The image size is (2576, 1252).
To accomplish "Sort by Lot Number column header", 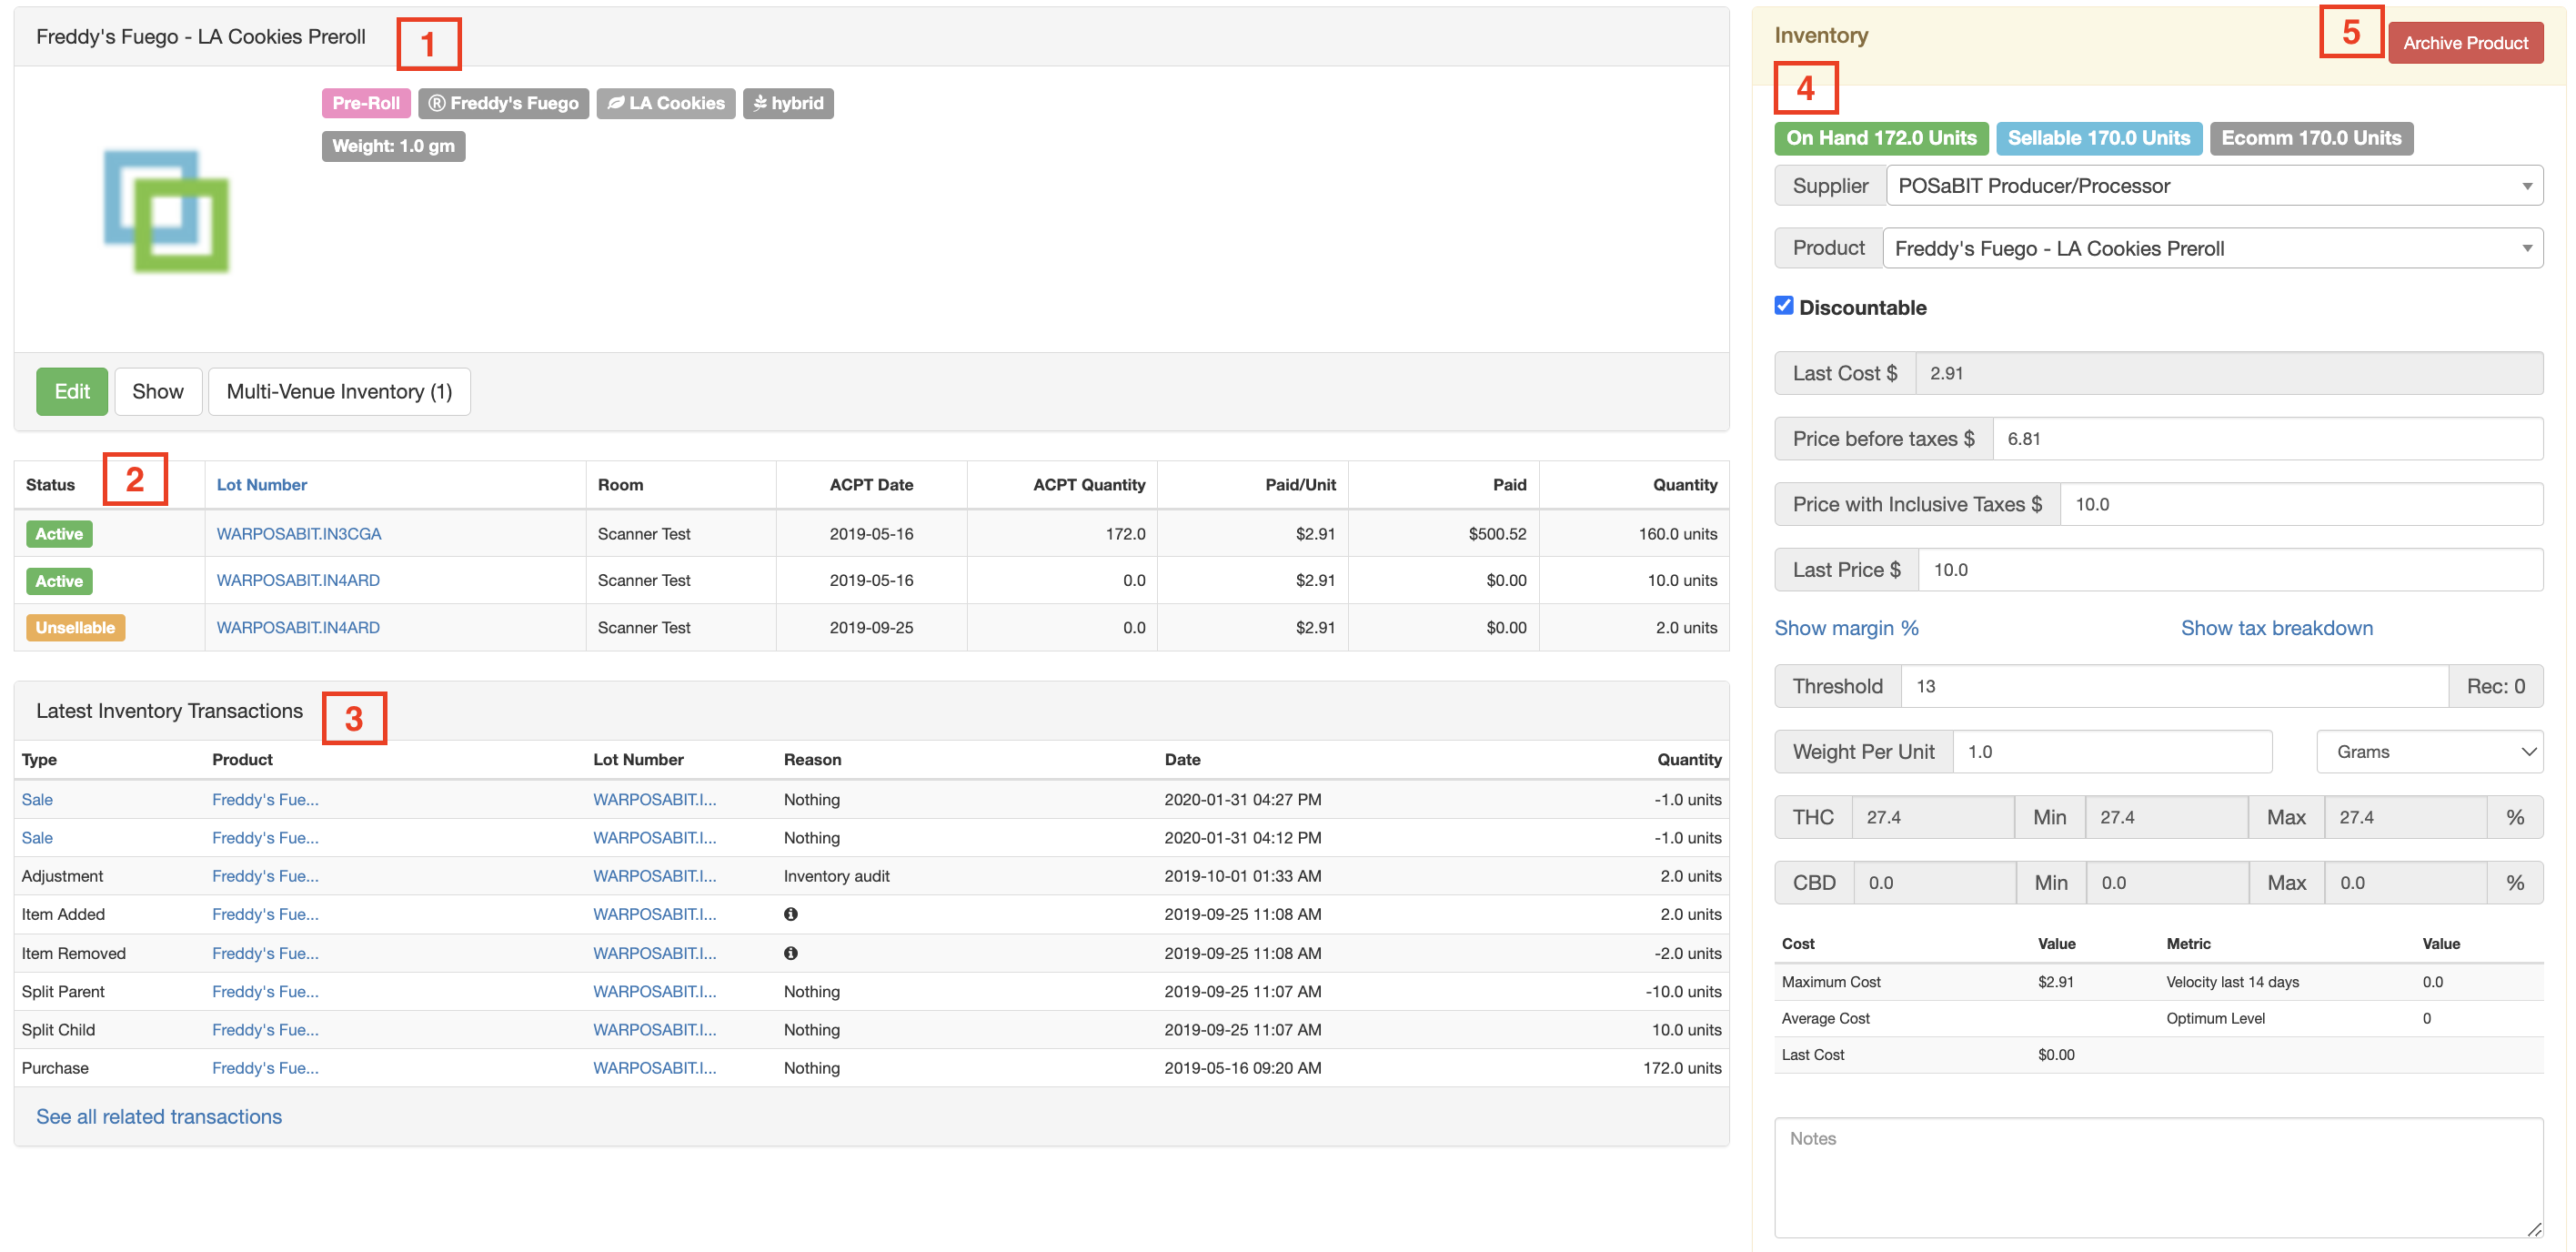I will click(262, 485).
